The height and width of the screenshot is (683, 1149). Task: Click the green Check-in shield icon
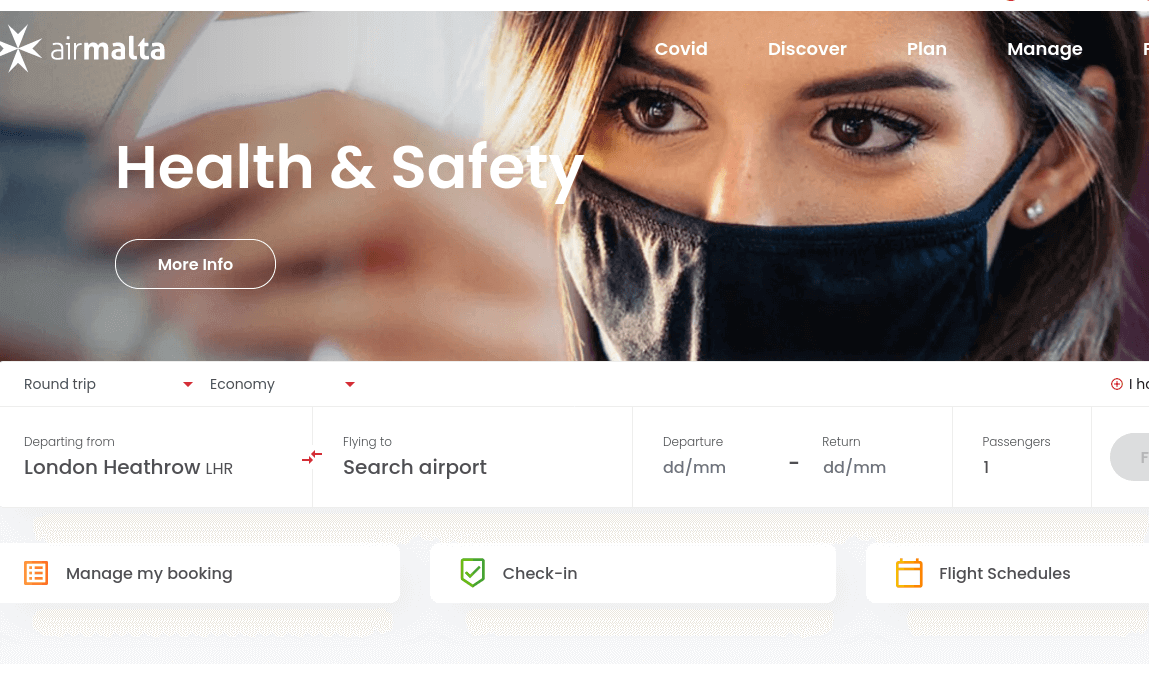click(473, 572)
